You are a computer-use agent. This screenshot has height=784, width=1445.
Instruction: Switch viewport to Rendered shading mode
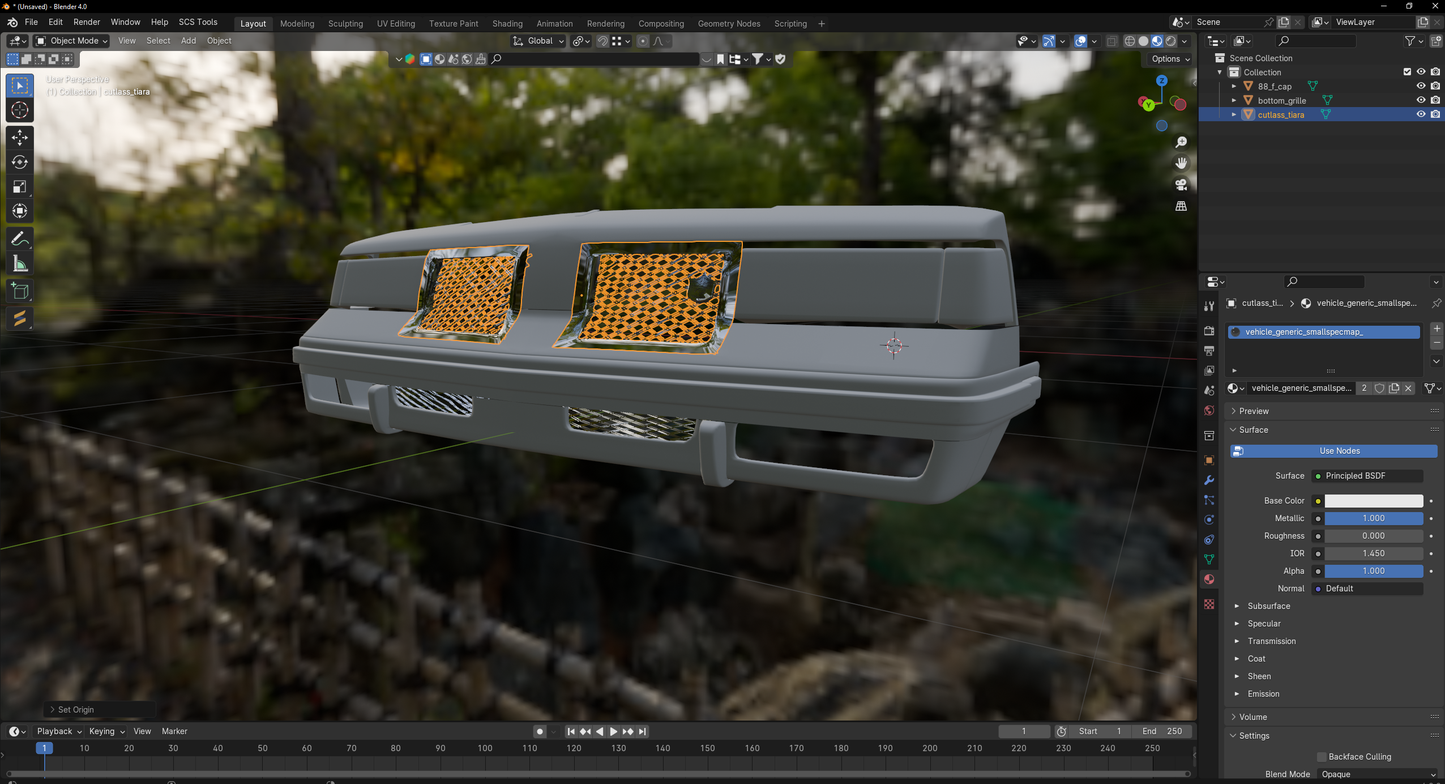coord(1170,41)
